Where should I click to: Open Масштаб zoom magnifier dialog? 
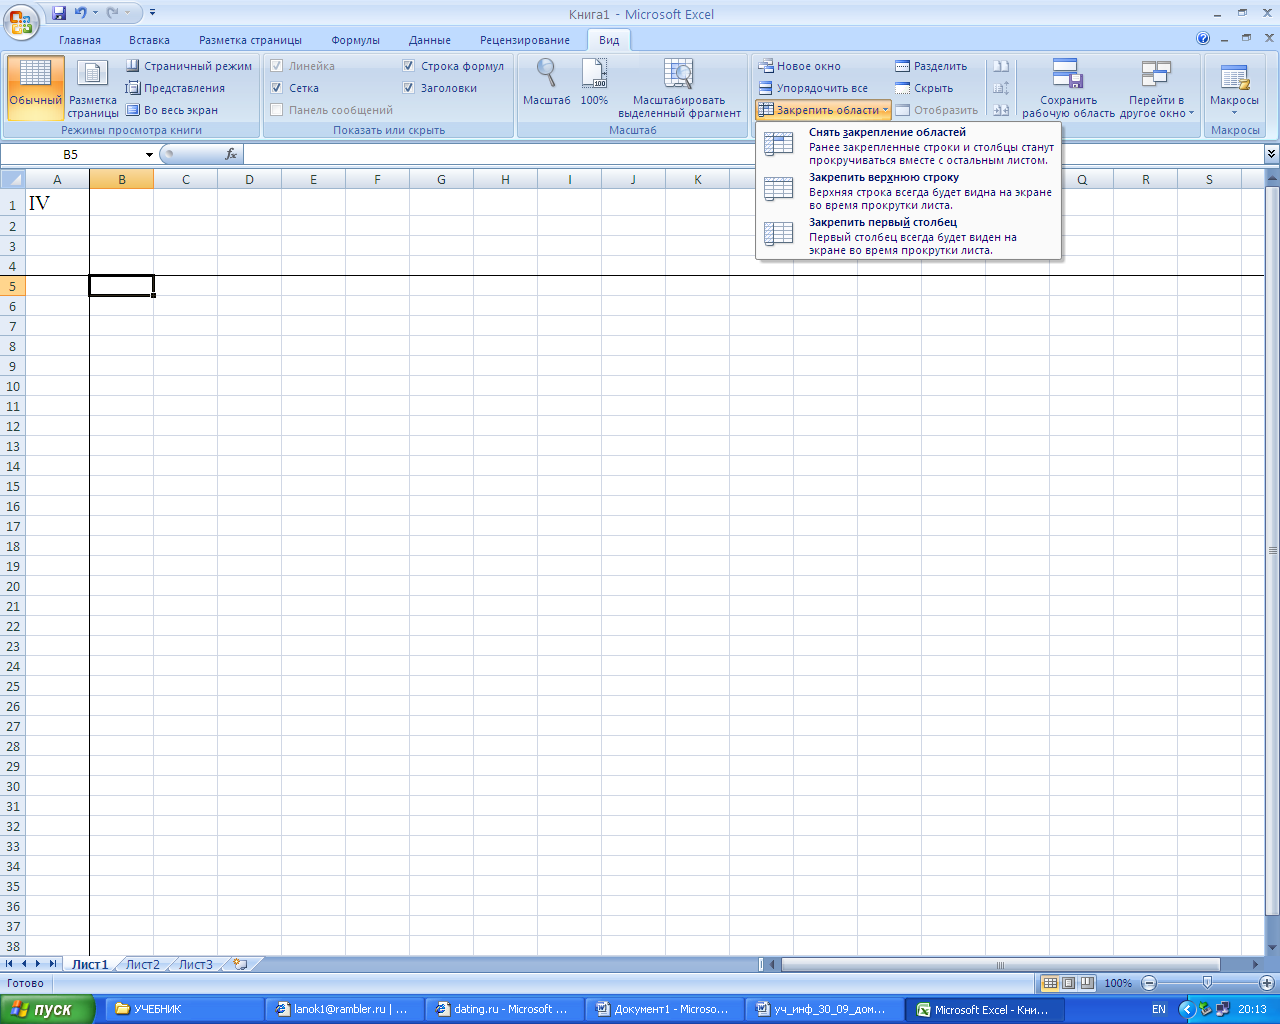pos(546,83)
